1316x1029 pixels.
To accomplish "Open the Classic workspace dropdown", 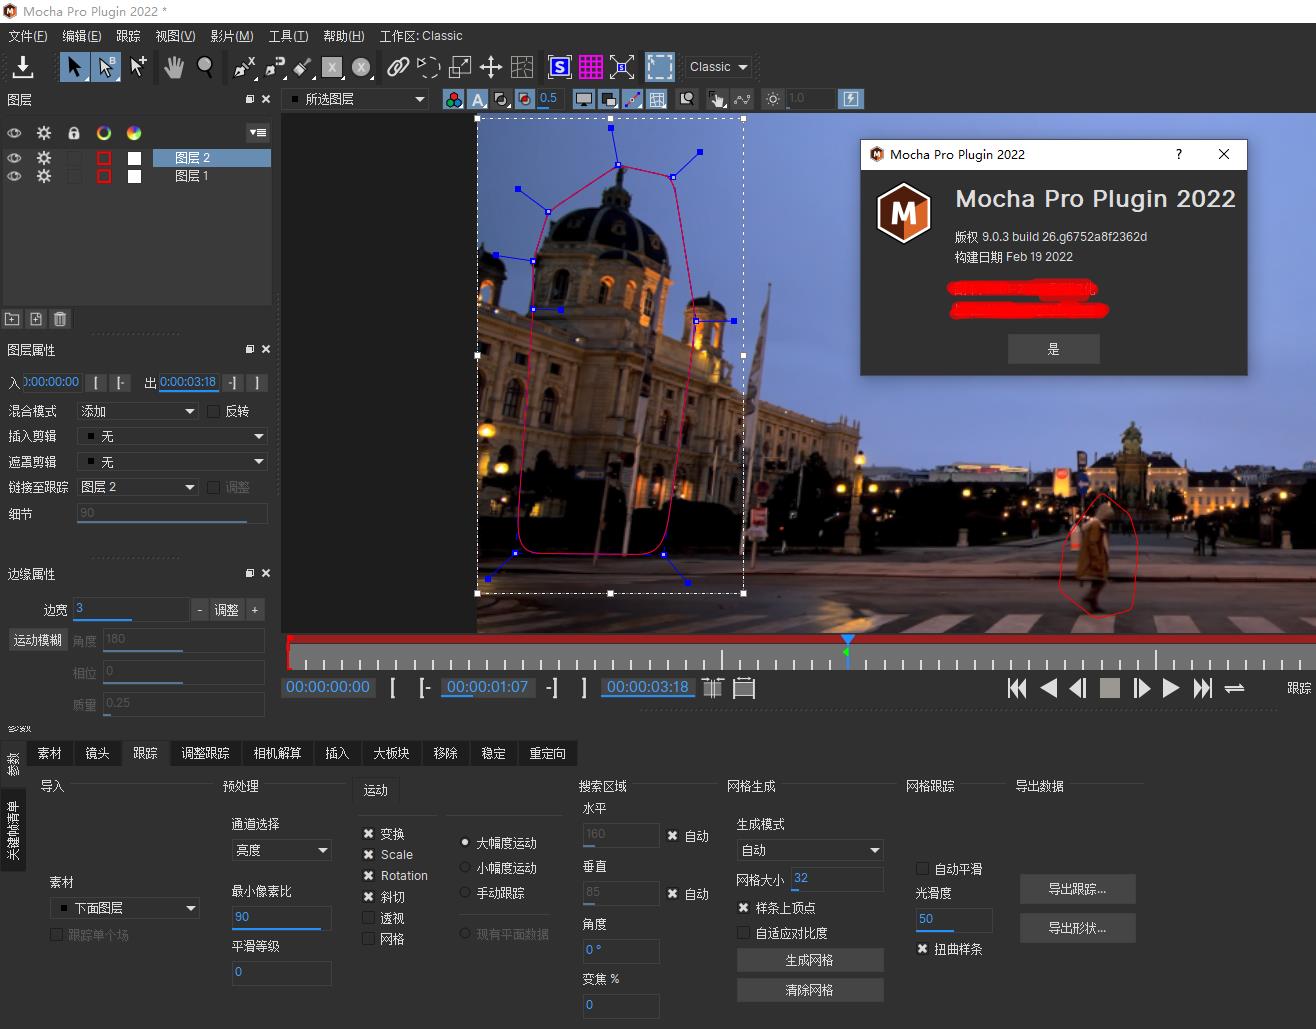I will [x=718, y=67].
